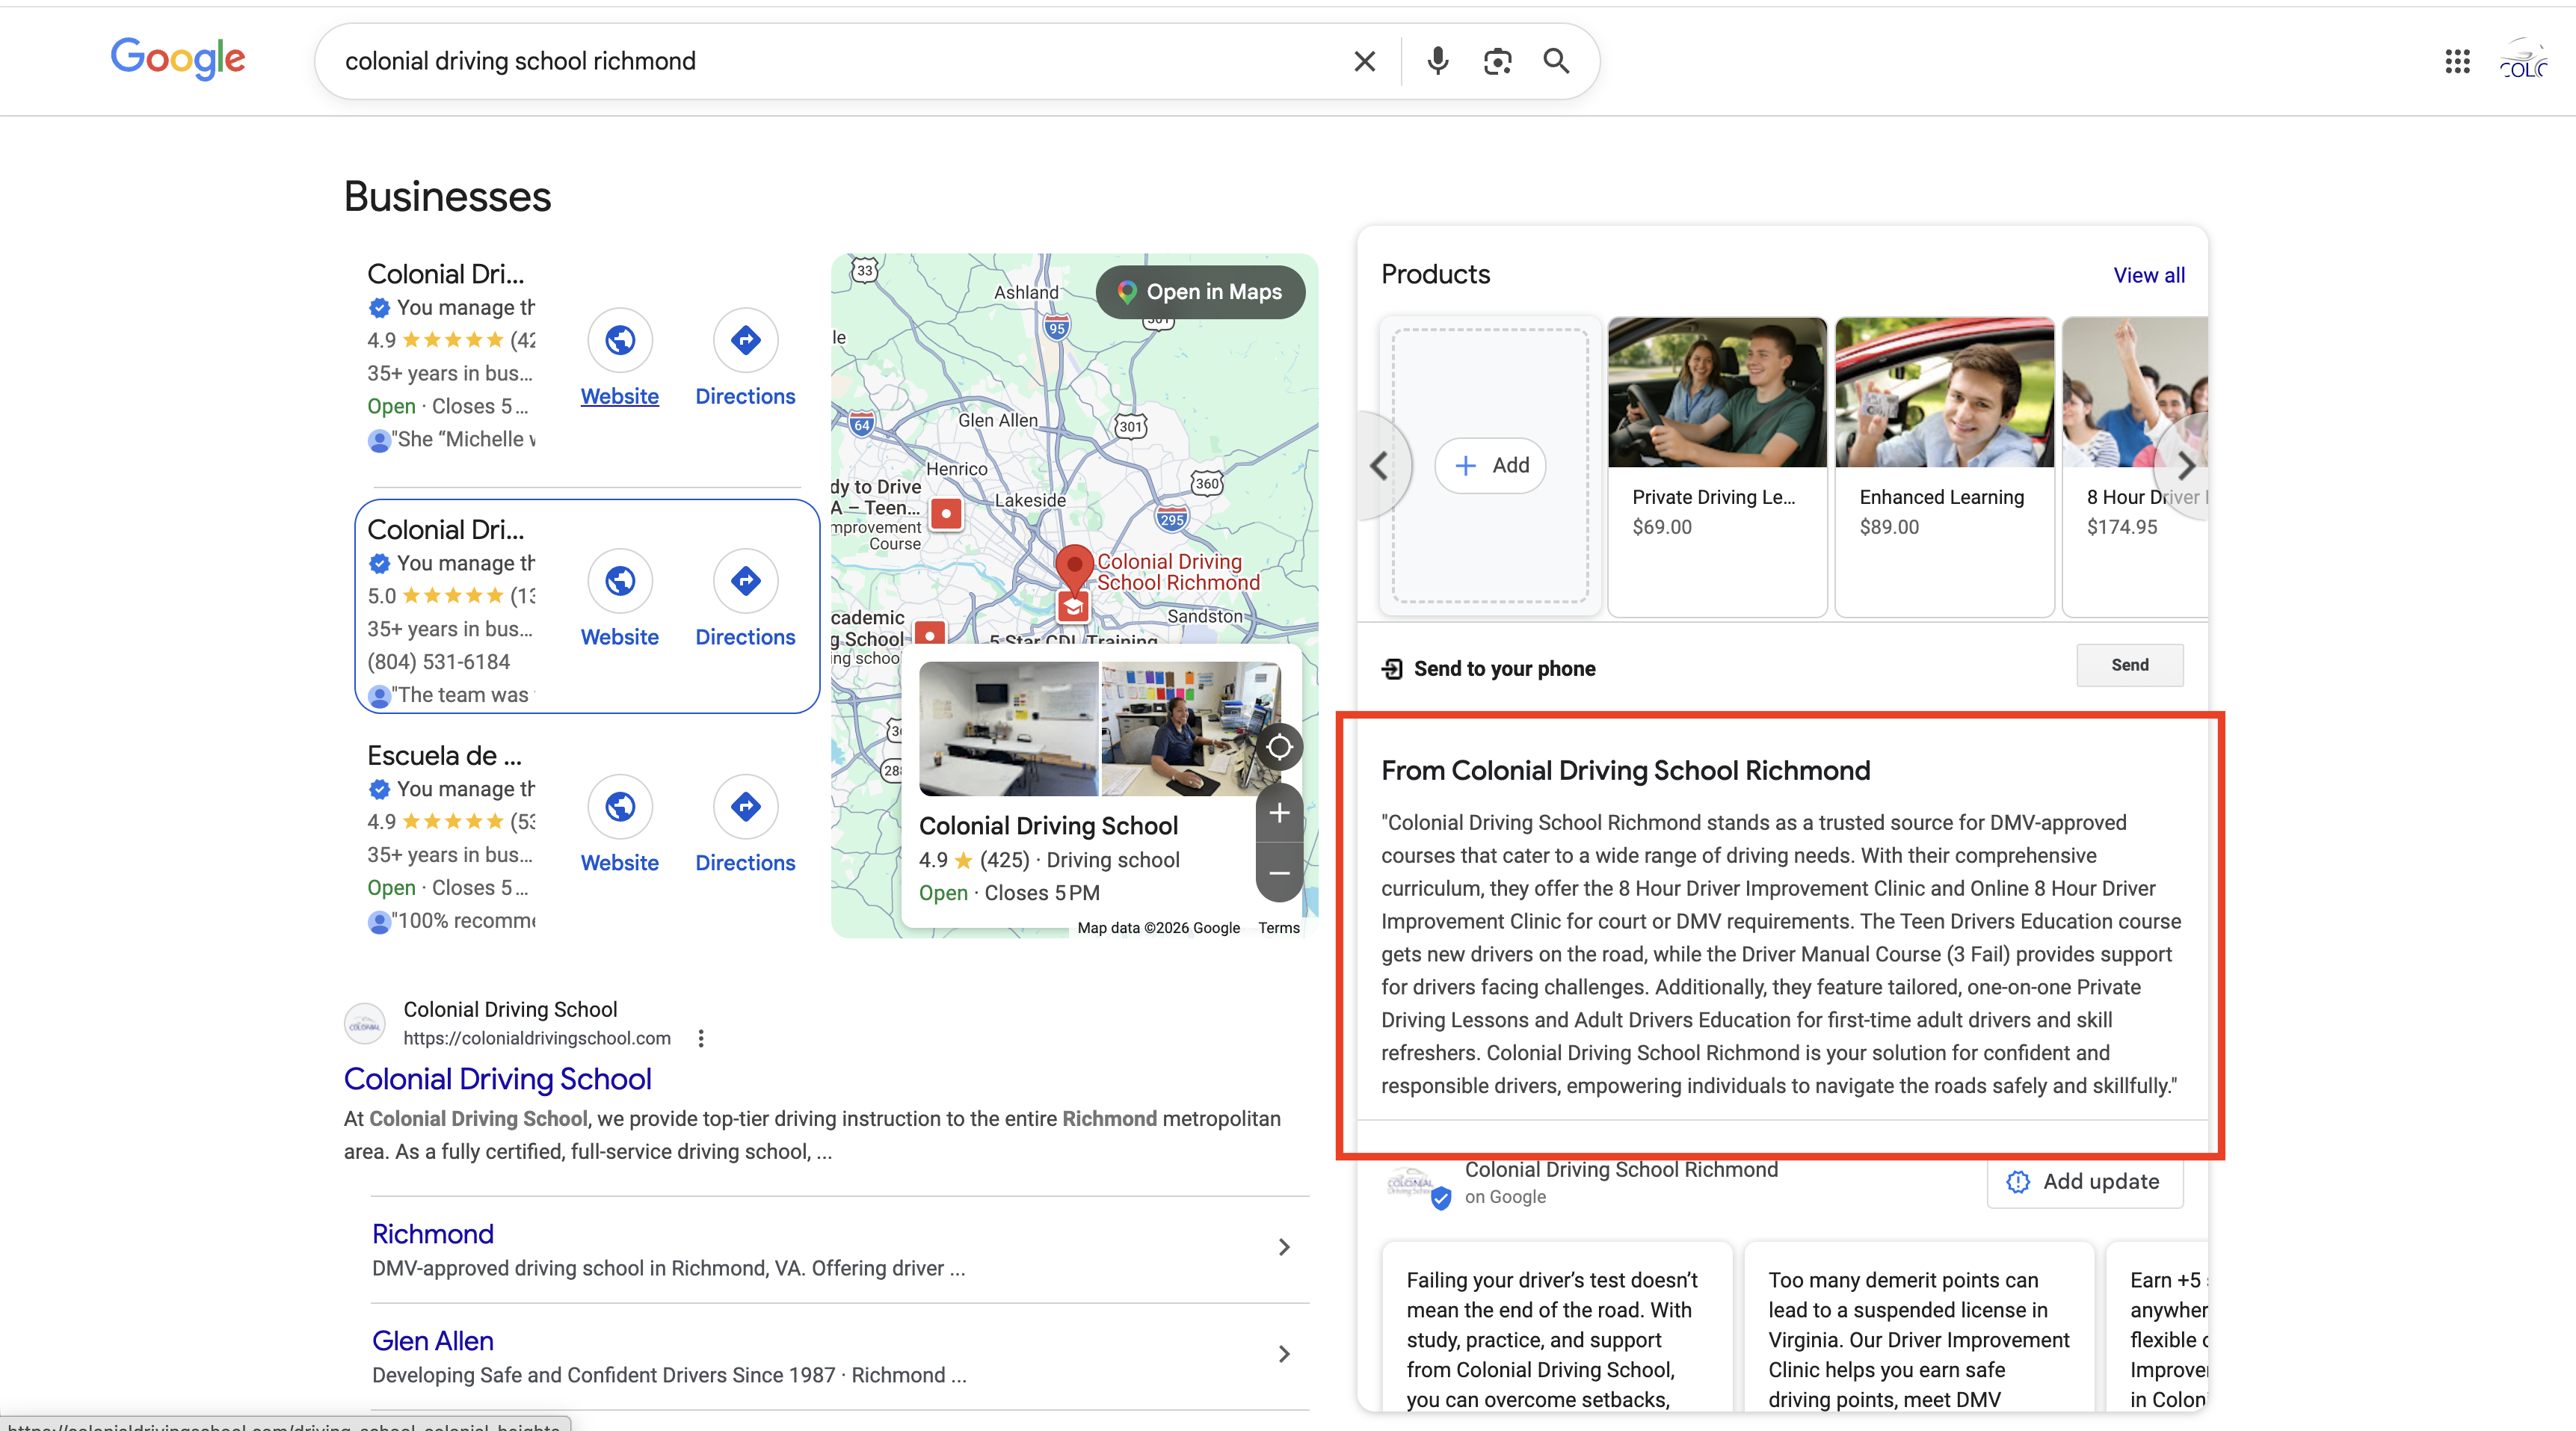Click the Teen Improvement Course map marker
Viewport: 2576px width, 1431px height.
pyautogui.click(x=946, y=514)
